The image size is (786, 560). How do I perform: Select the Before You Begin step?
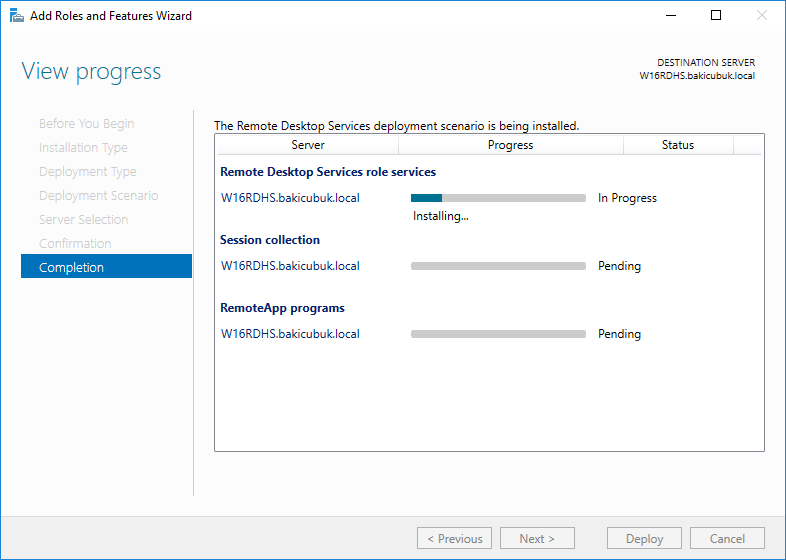87,123
